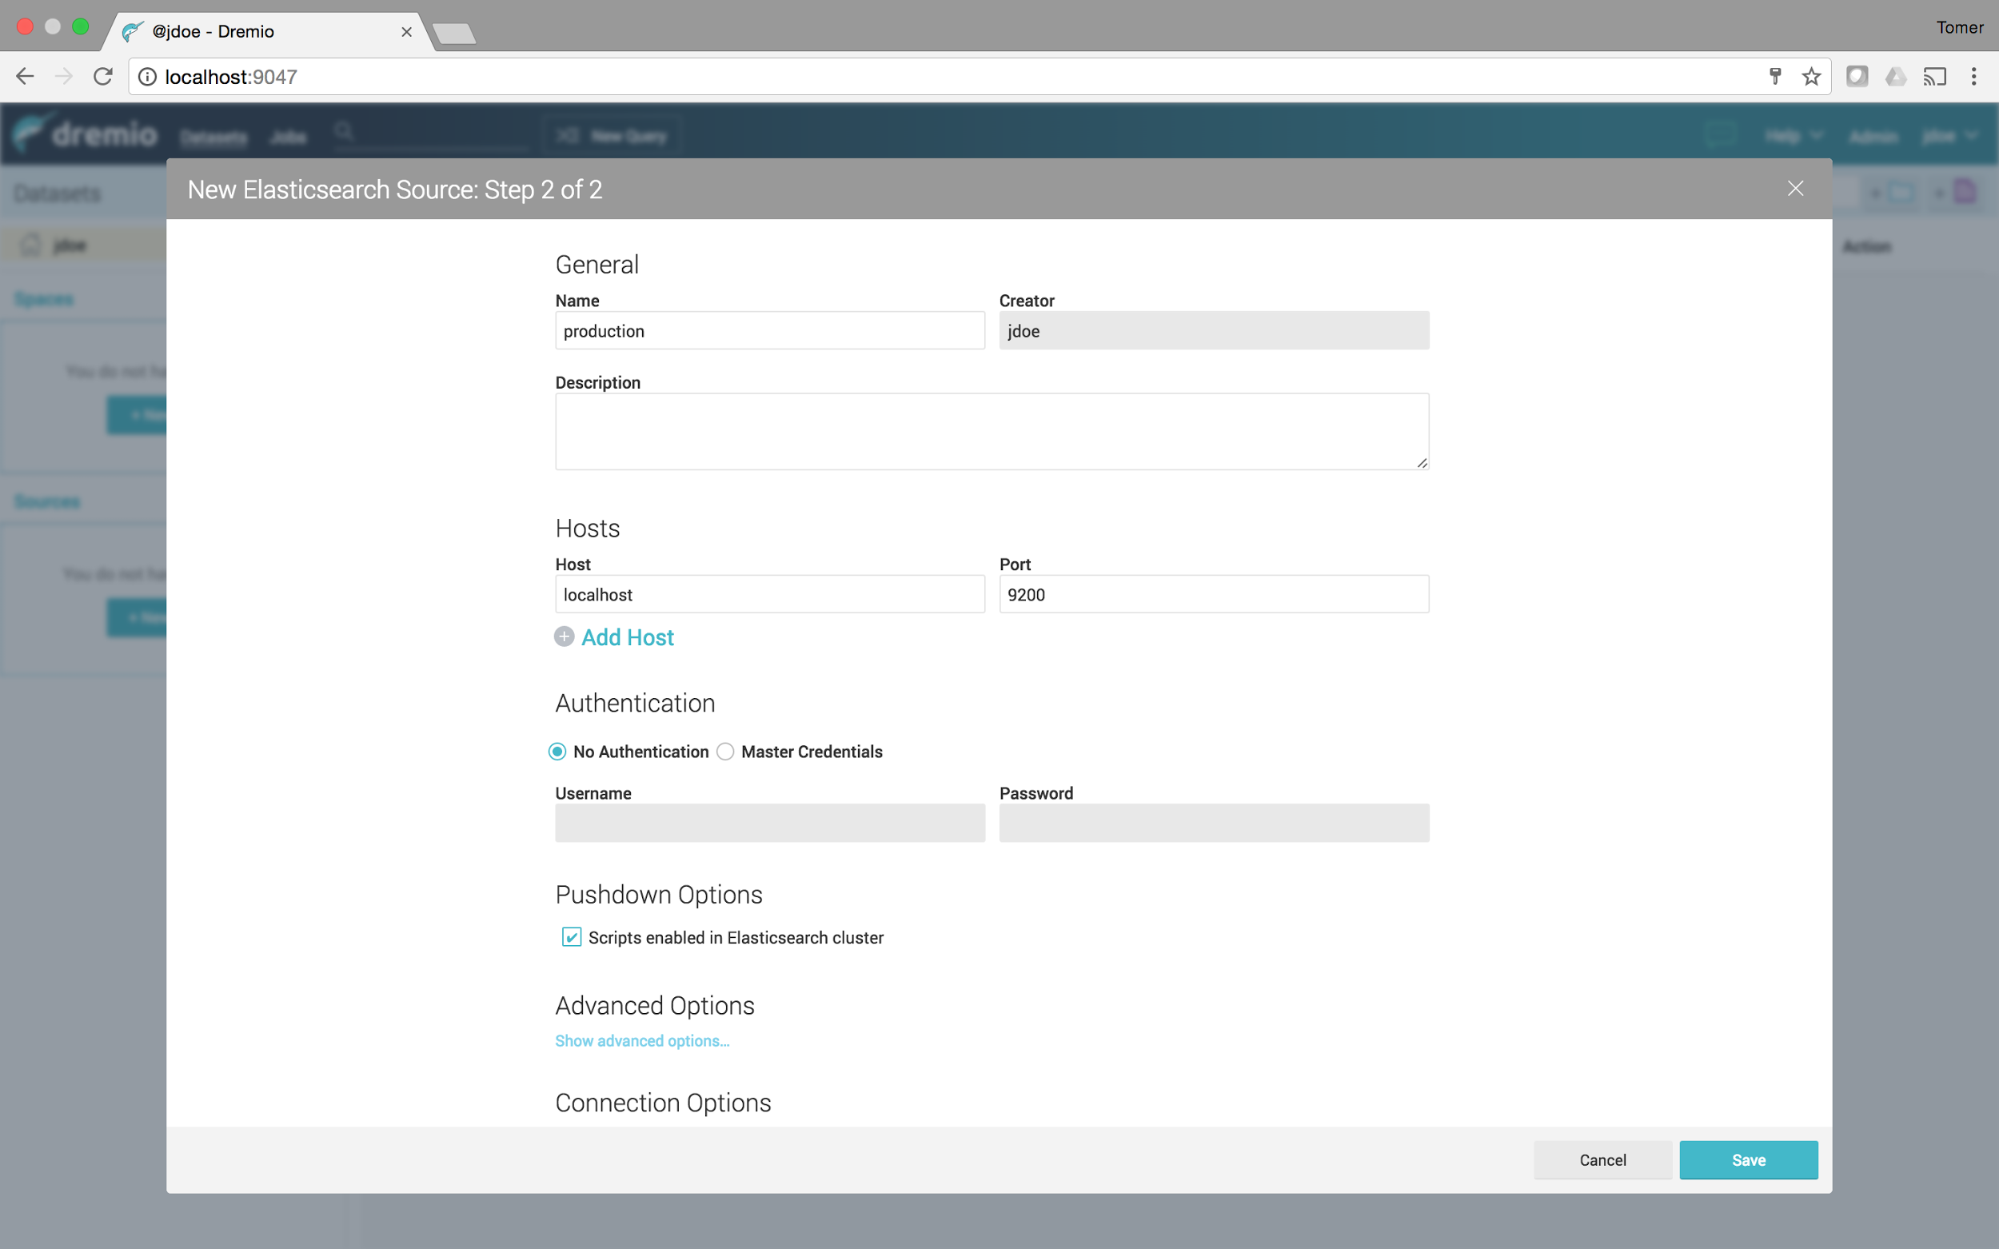The width and height of the screenshot is (1999, 1249).
Task: Click the cast icon in browser toolbar
Action: [1934, 77]
